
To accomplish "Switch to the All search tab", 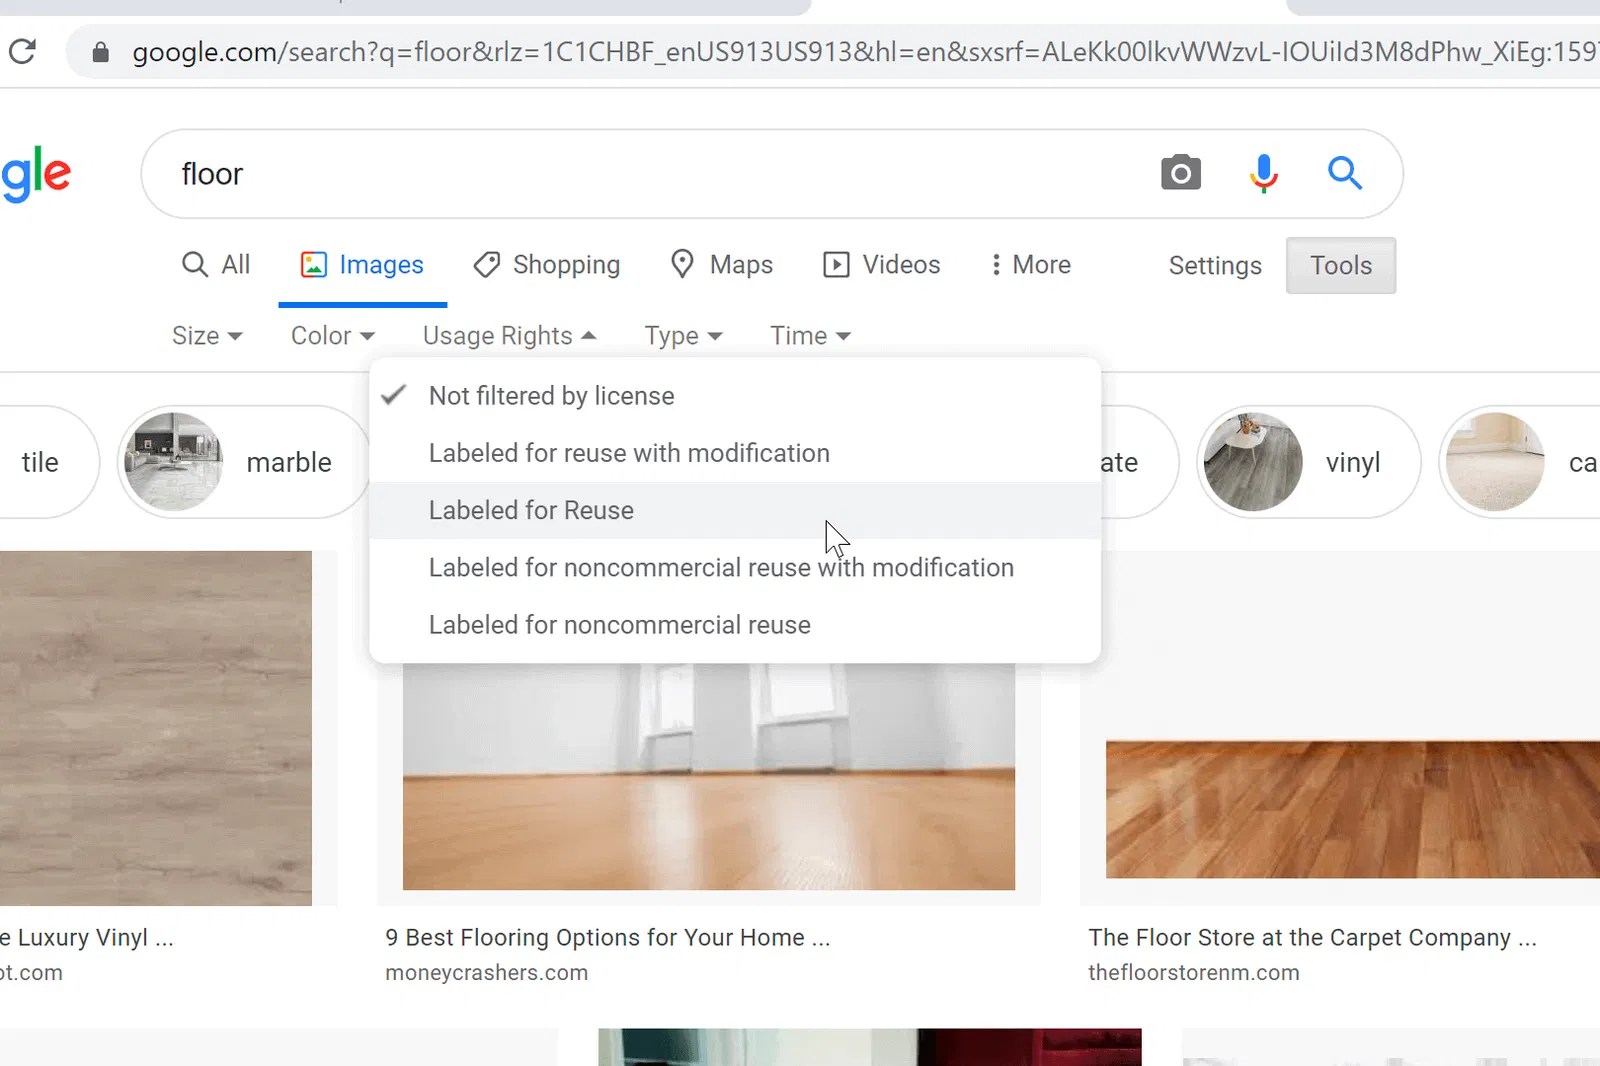I will [x=215, y=264].
